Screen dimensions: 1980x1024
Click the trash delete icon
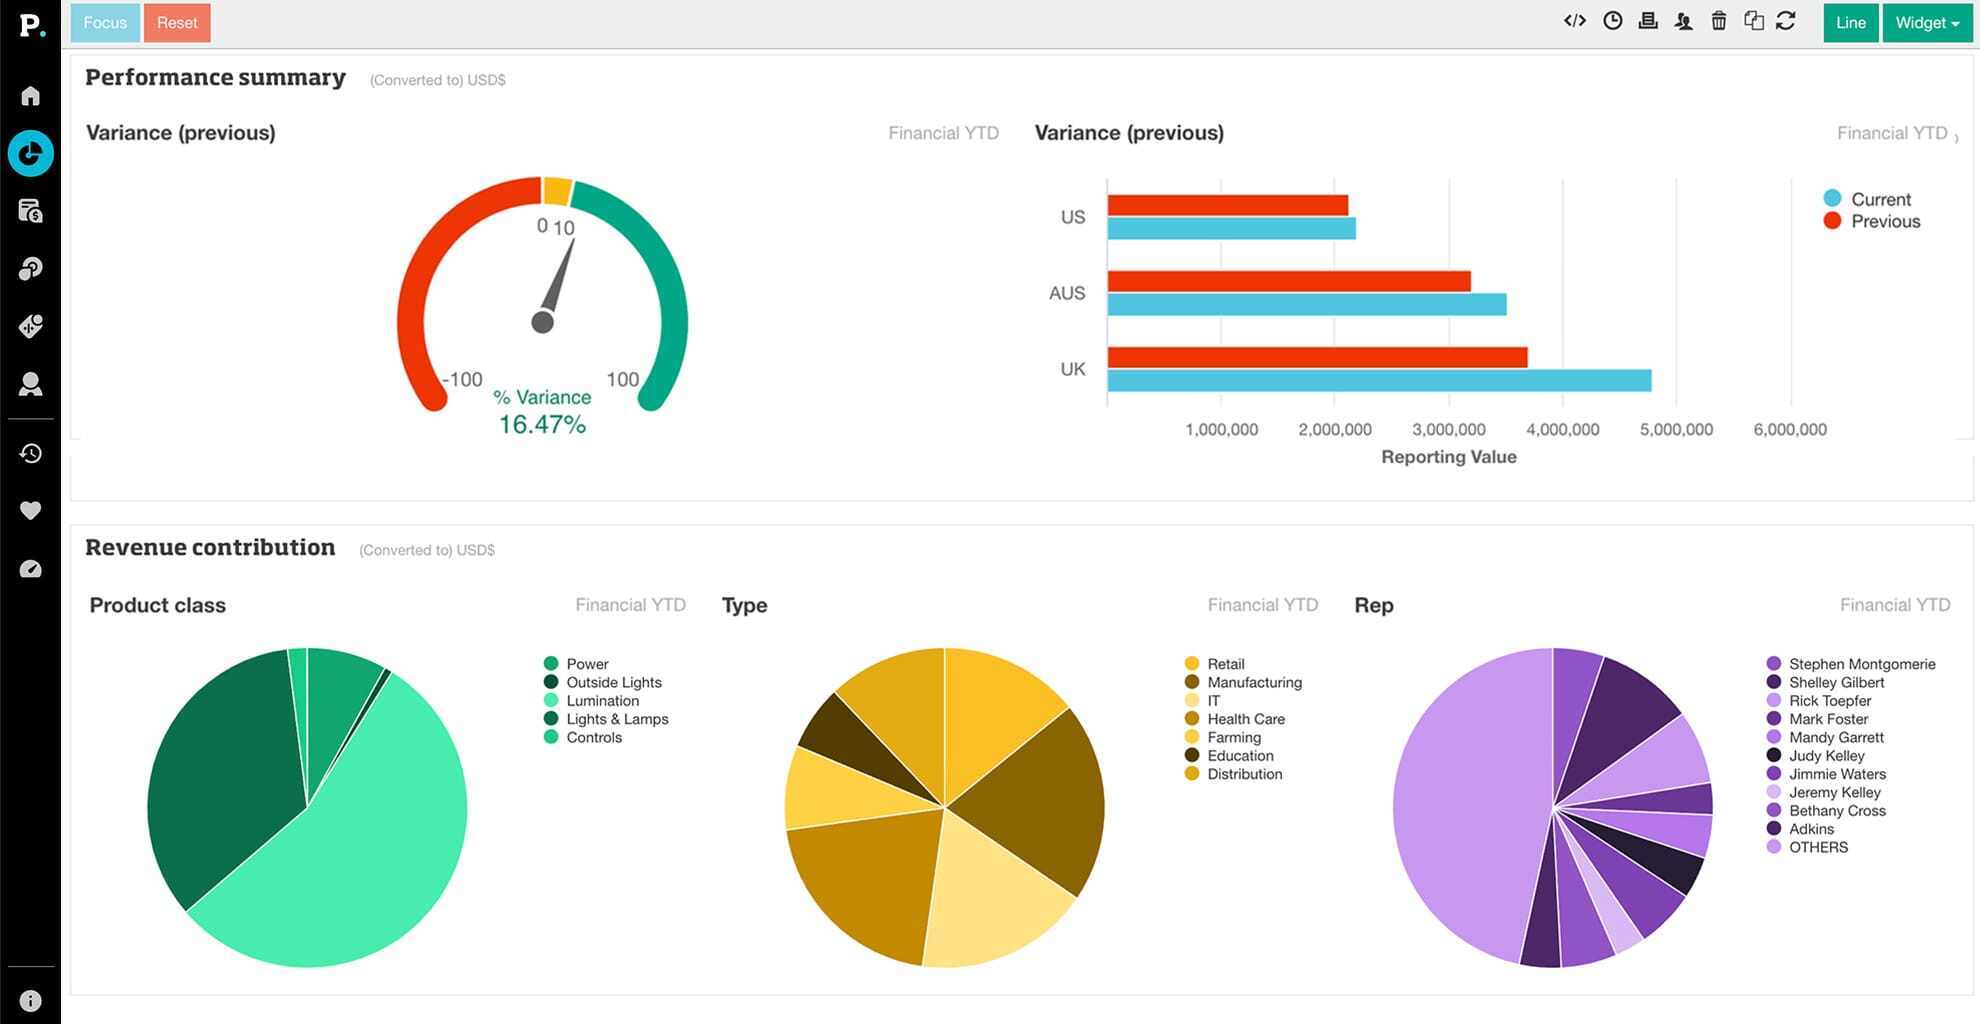tap(1718, 21)
